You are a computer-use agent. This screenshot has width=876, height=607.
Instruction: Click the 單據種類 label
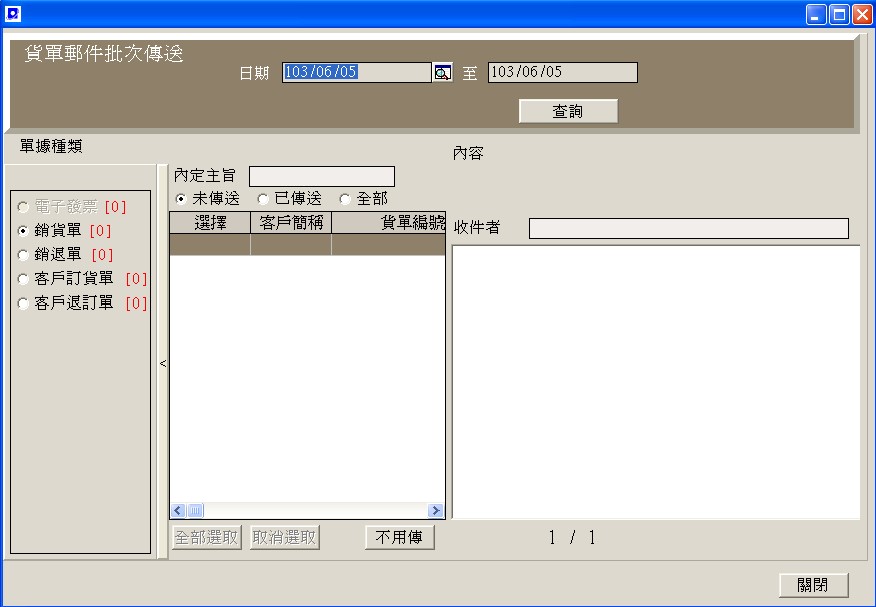pos(51,147)
